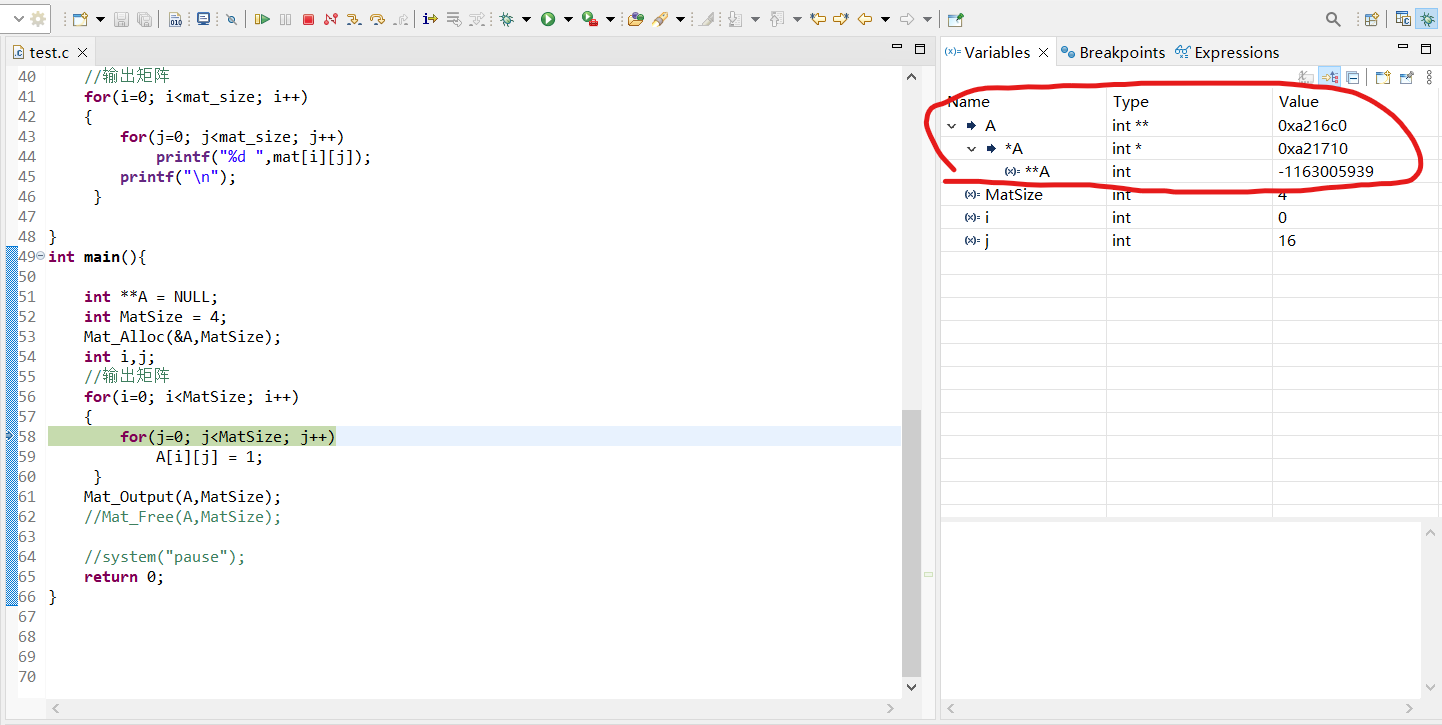Click the binary build icon
The width and height of the screenshot is (1442, 725).
click(x=175, y=19)
